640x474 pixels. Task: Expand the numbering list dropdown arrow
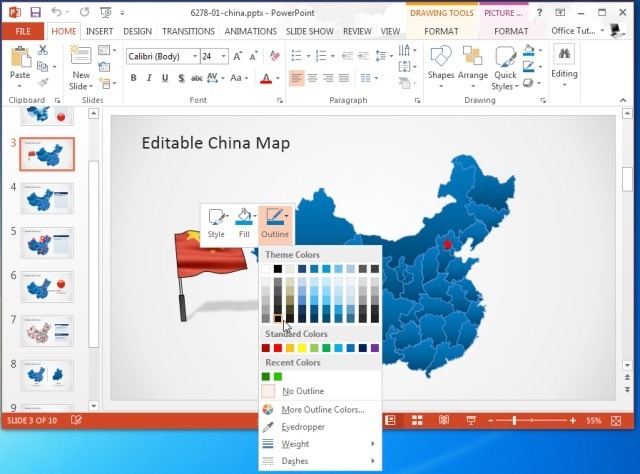(333, 56)
